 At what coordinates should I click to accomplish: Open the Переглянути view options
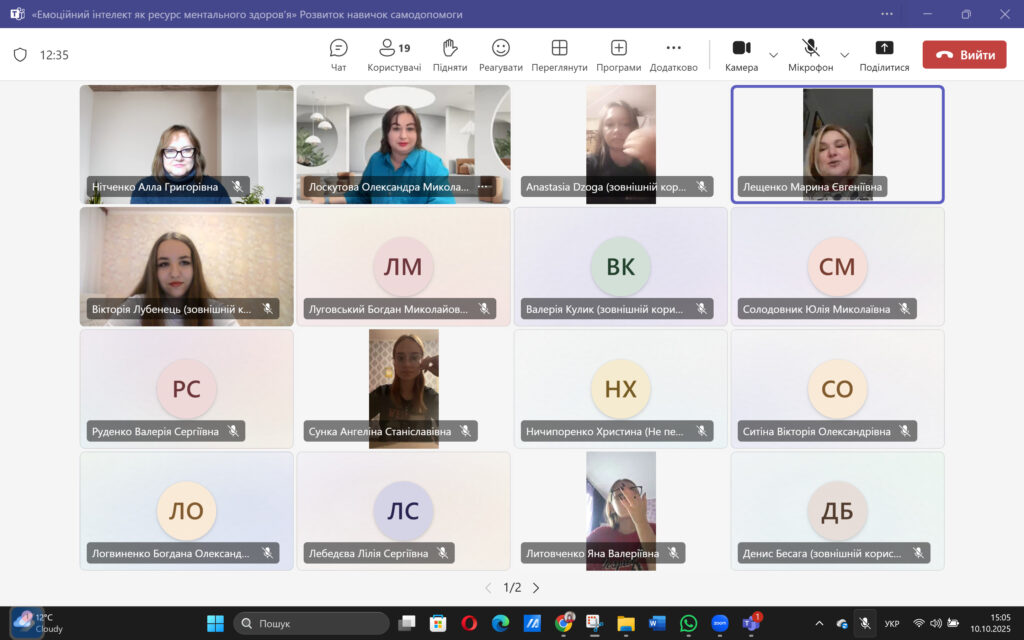click(559, 54)
